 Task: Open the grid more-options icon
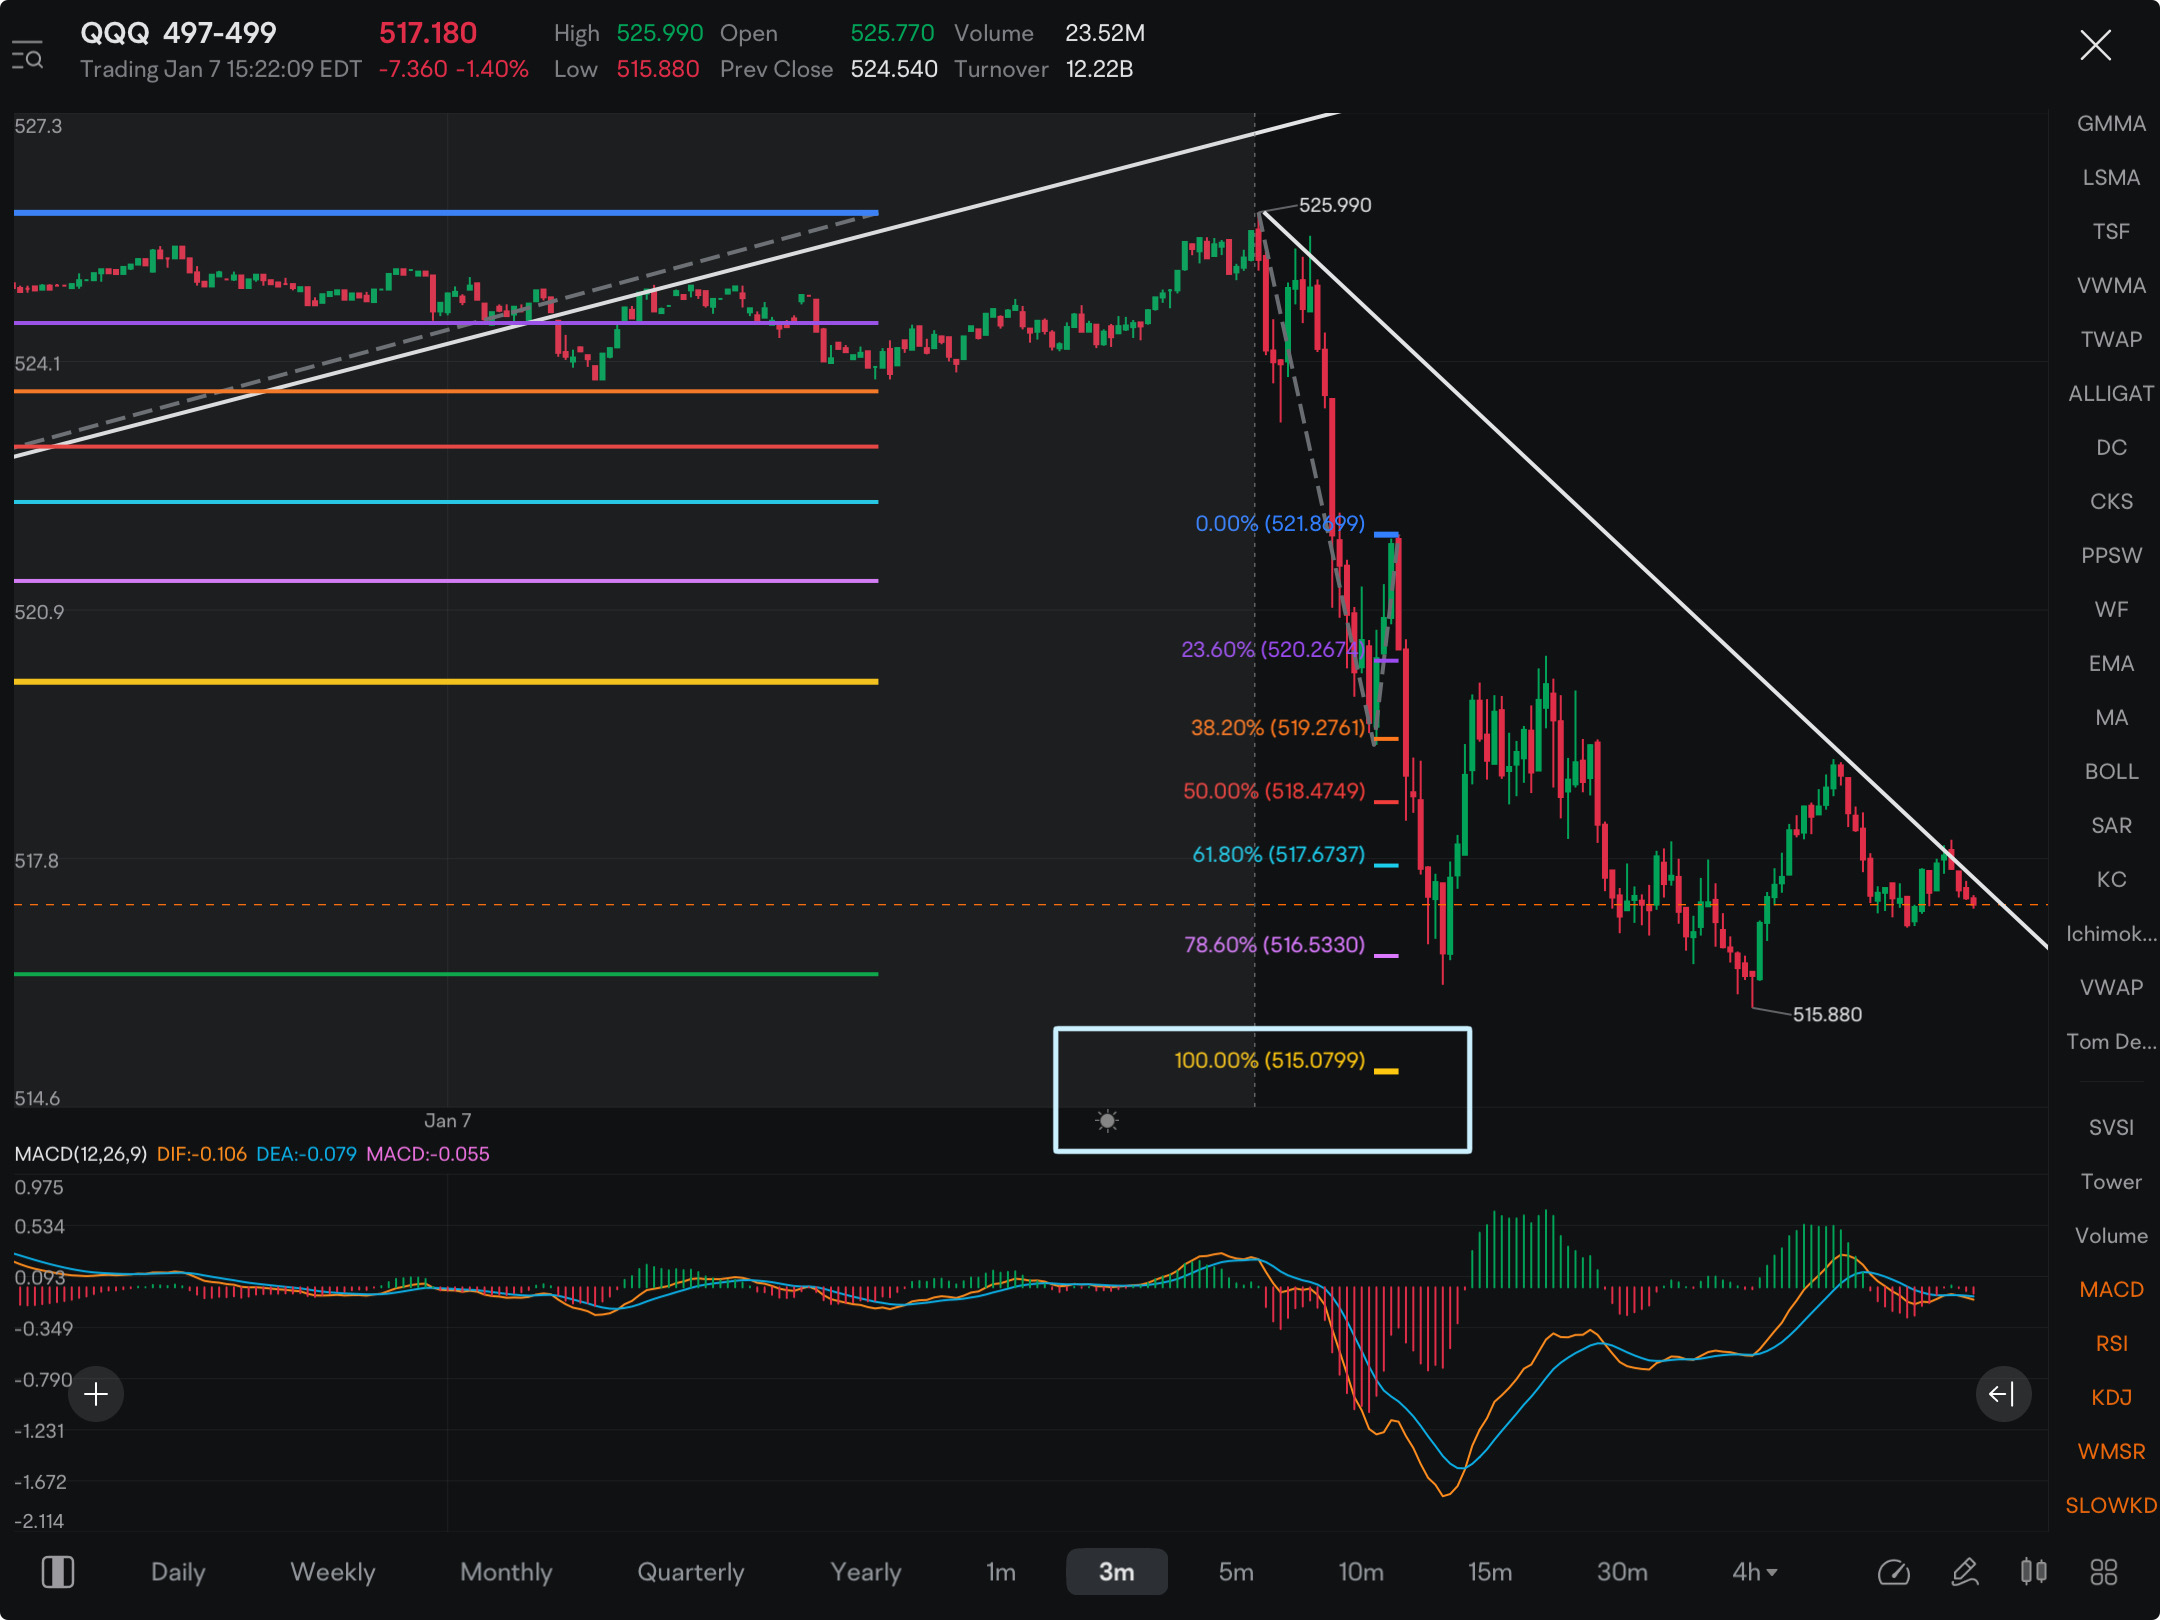(2104, 1572)
